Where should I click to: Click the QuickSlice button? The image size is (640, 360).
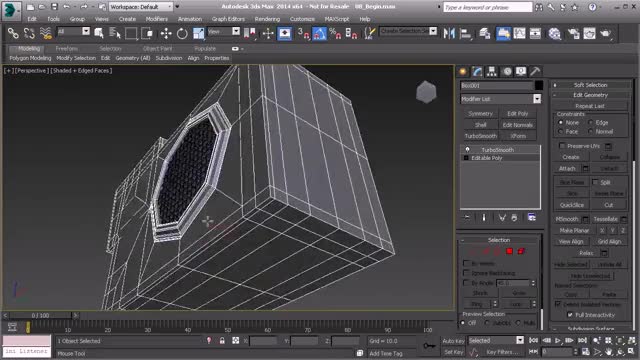point(572,205)
